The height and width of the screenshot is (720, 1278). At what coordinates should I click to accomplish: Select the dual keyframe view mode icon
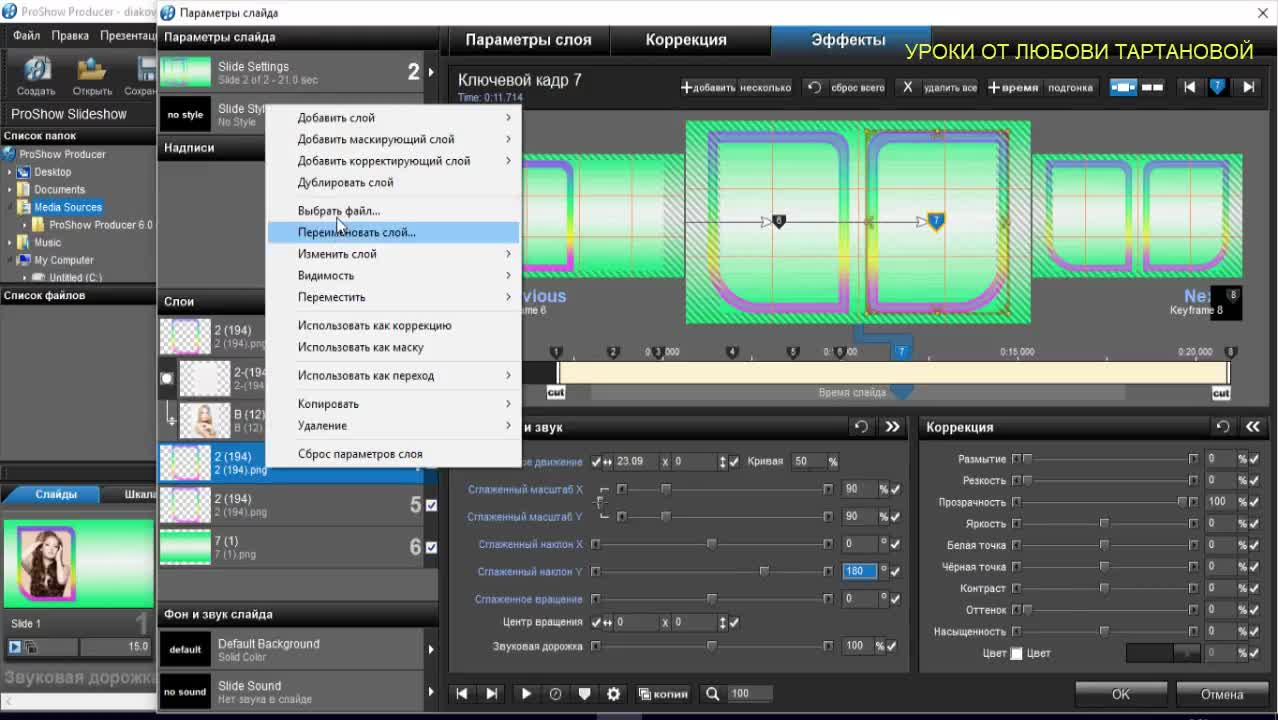pyautogui.click(x=1153, y=88)
